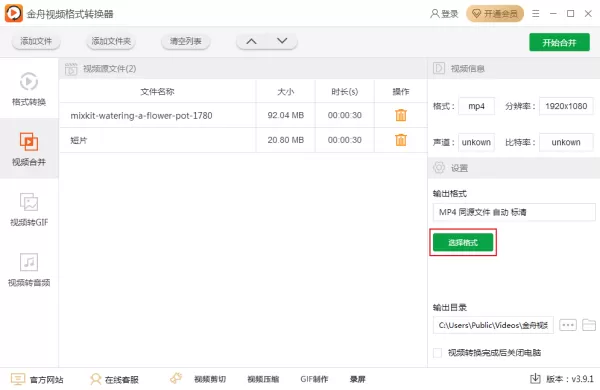
Task: Open the 视频转音频 sidebar tab
Action: pyautogui.click(x=29, y=269)
